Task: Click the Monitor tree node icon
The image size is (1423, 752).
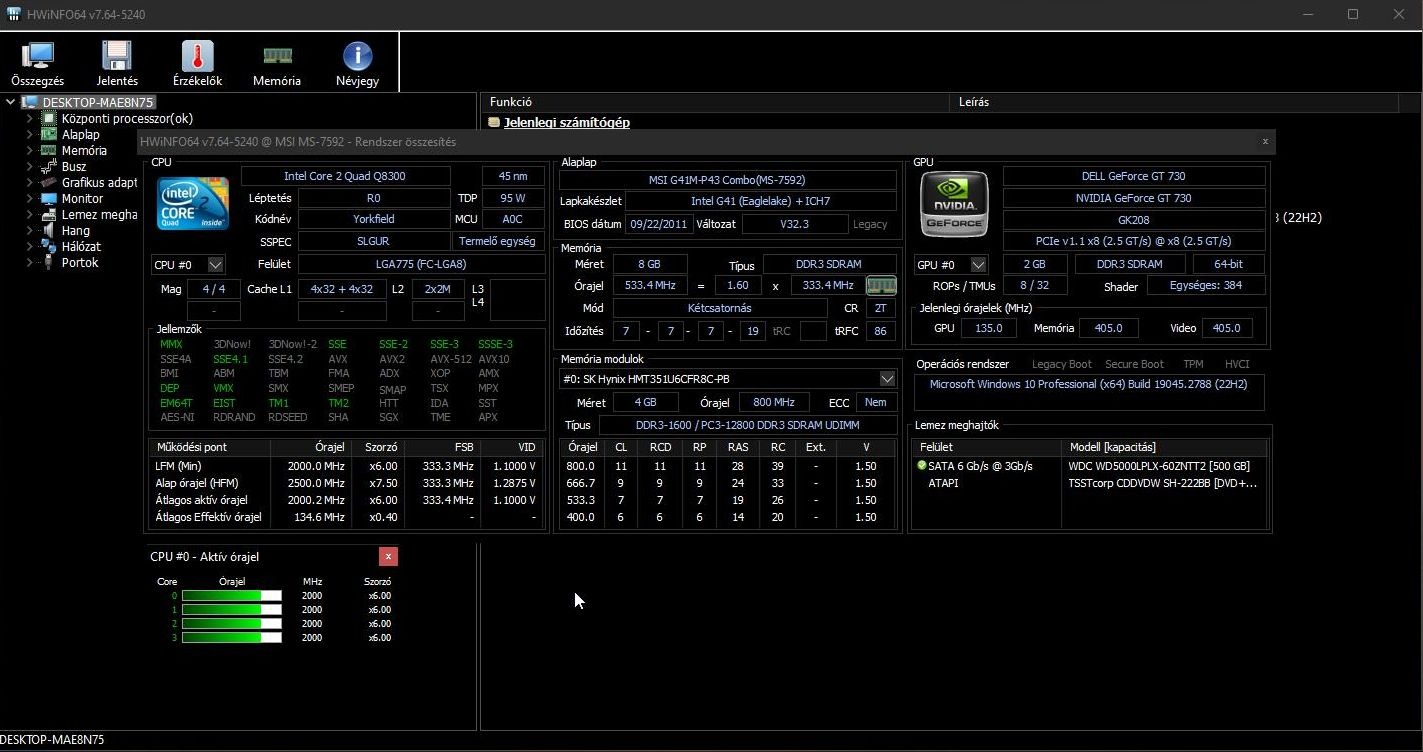Action: click(48, 198)
